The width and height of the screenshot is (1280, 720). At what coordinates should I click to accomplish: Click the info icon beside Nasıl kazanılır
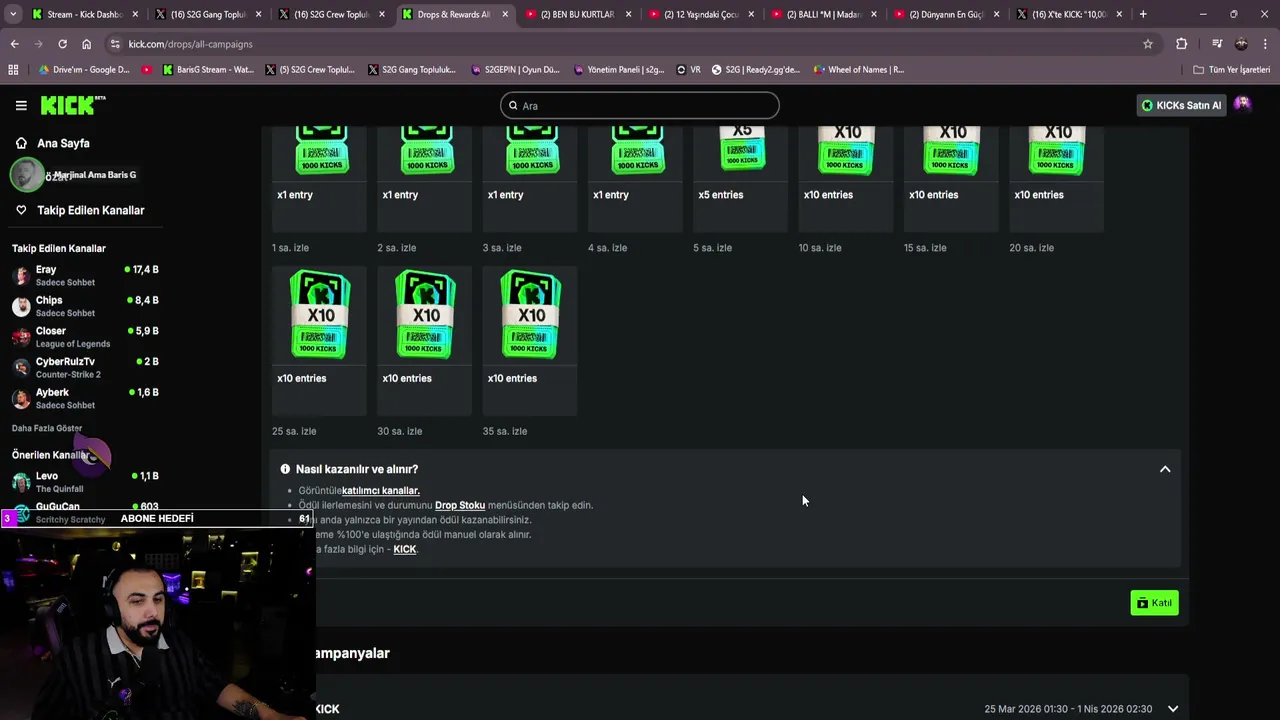coord(285,469)
